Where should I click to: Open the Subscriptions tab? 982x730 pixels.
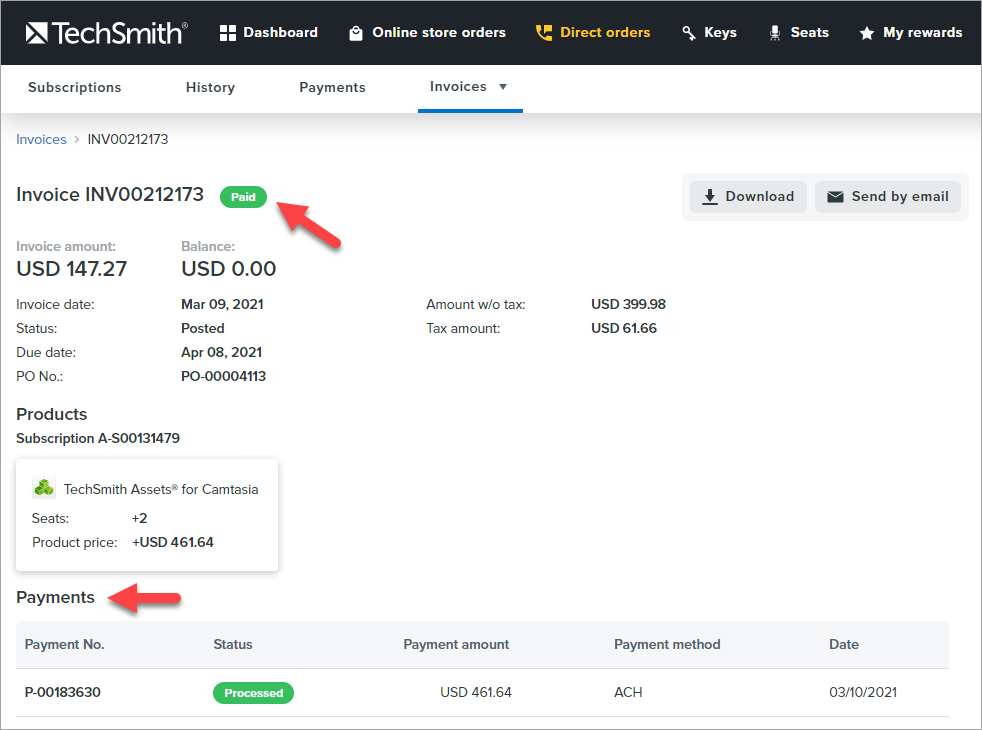[x=74, y=88]
